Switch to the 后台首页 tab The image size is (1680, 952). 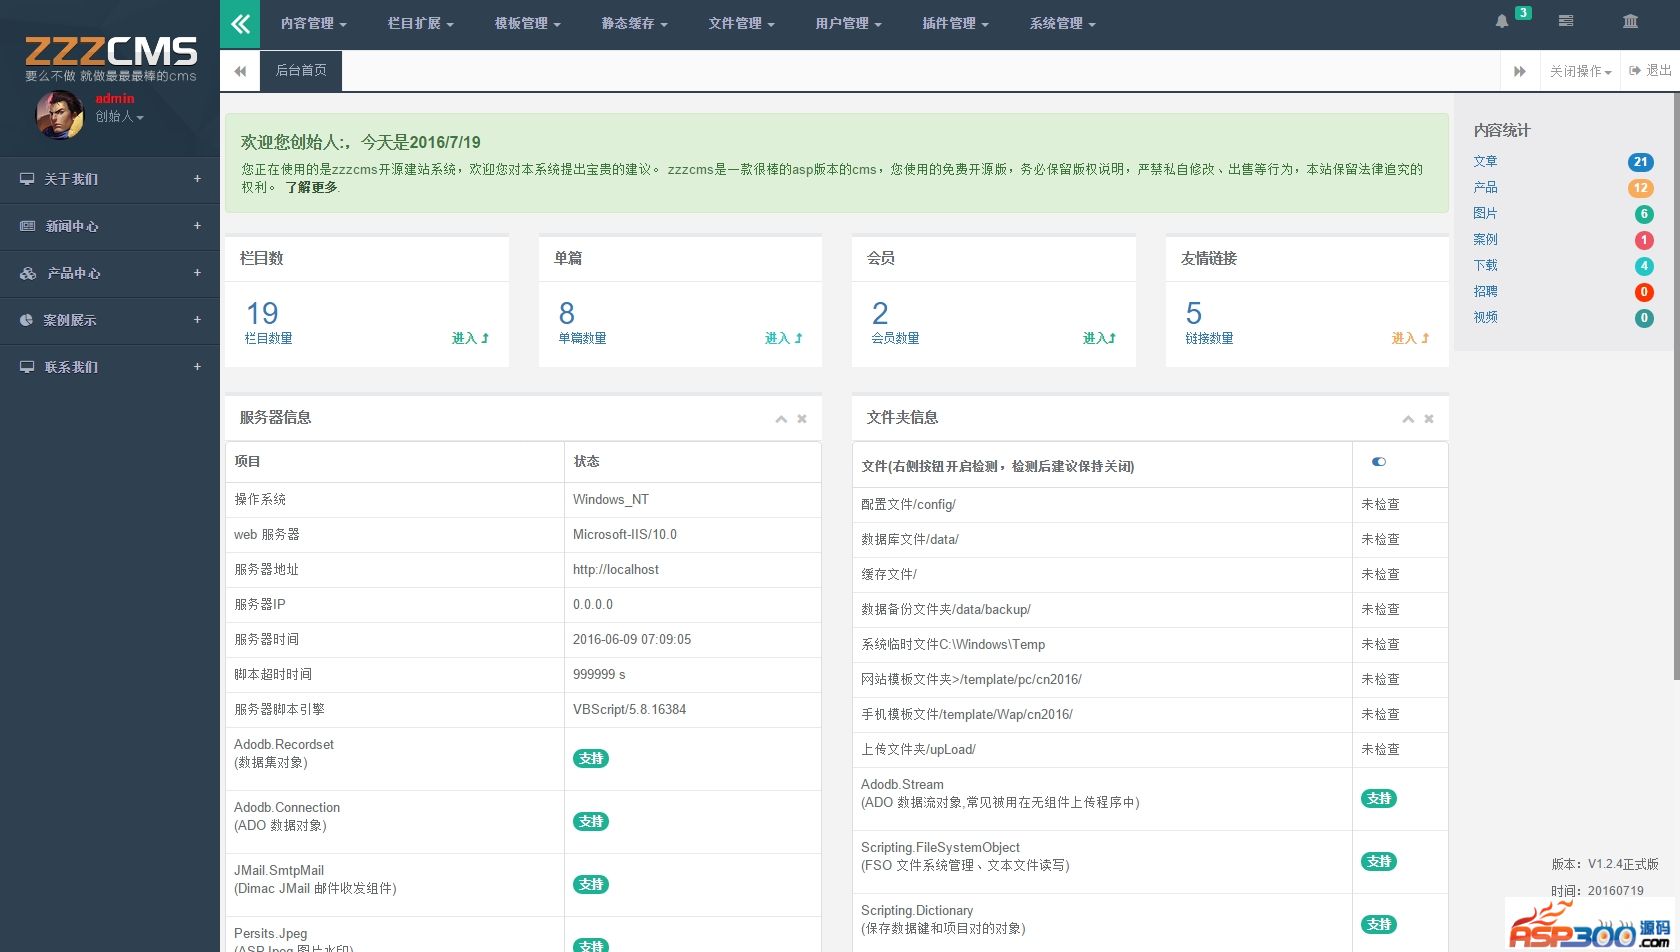click(301, 71)
